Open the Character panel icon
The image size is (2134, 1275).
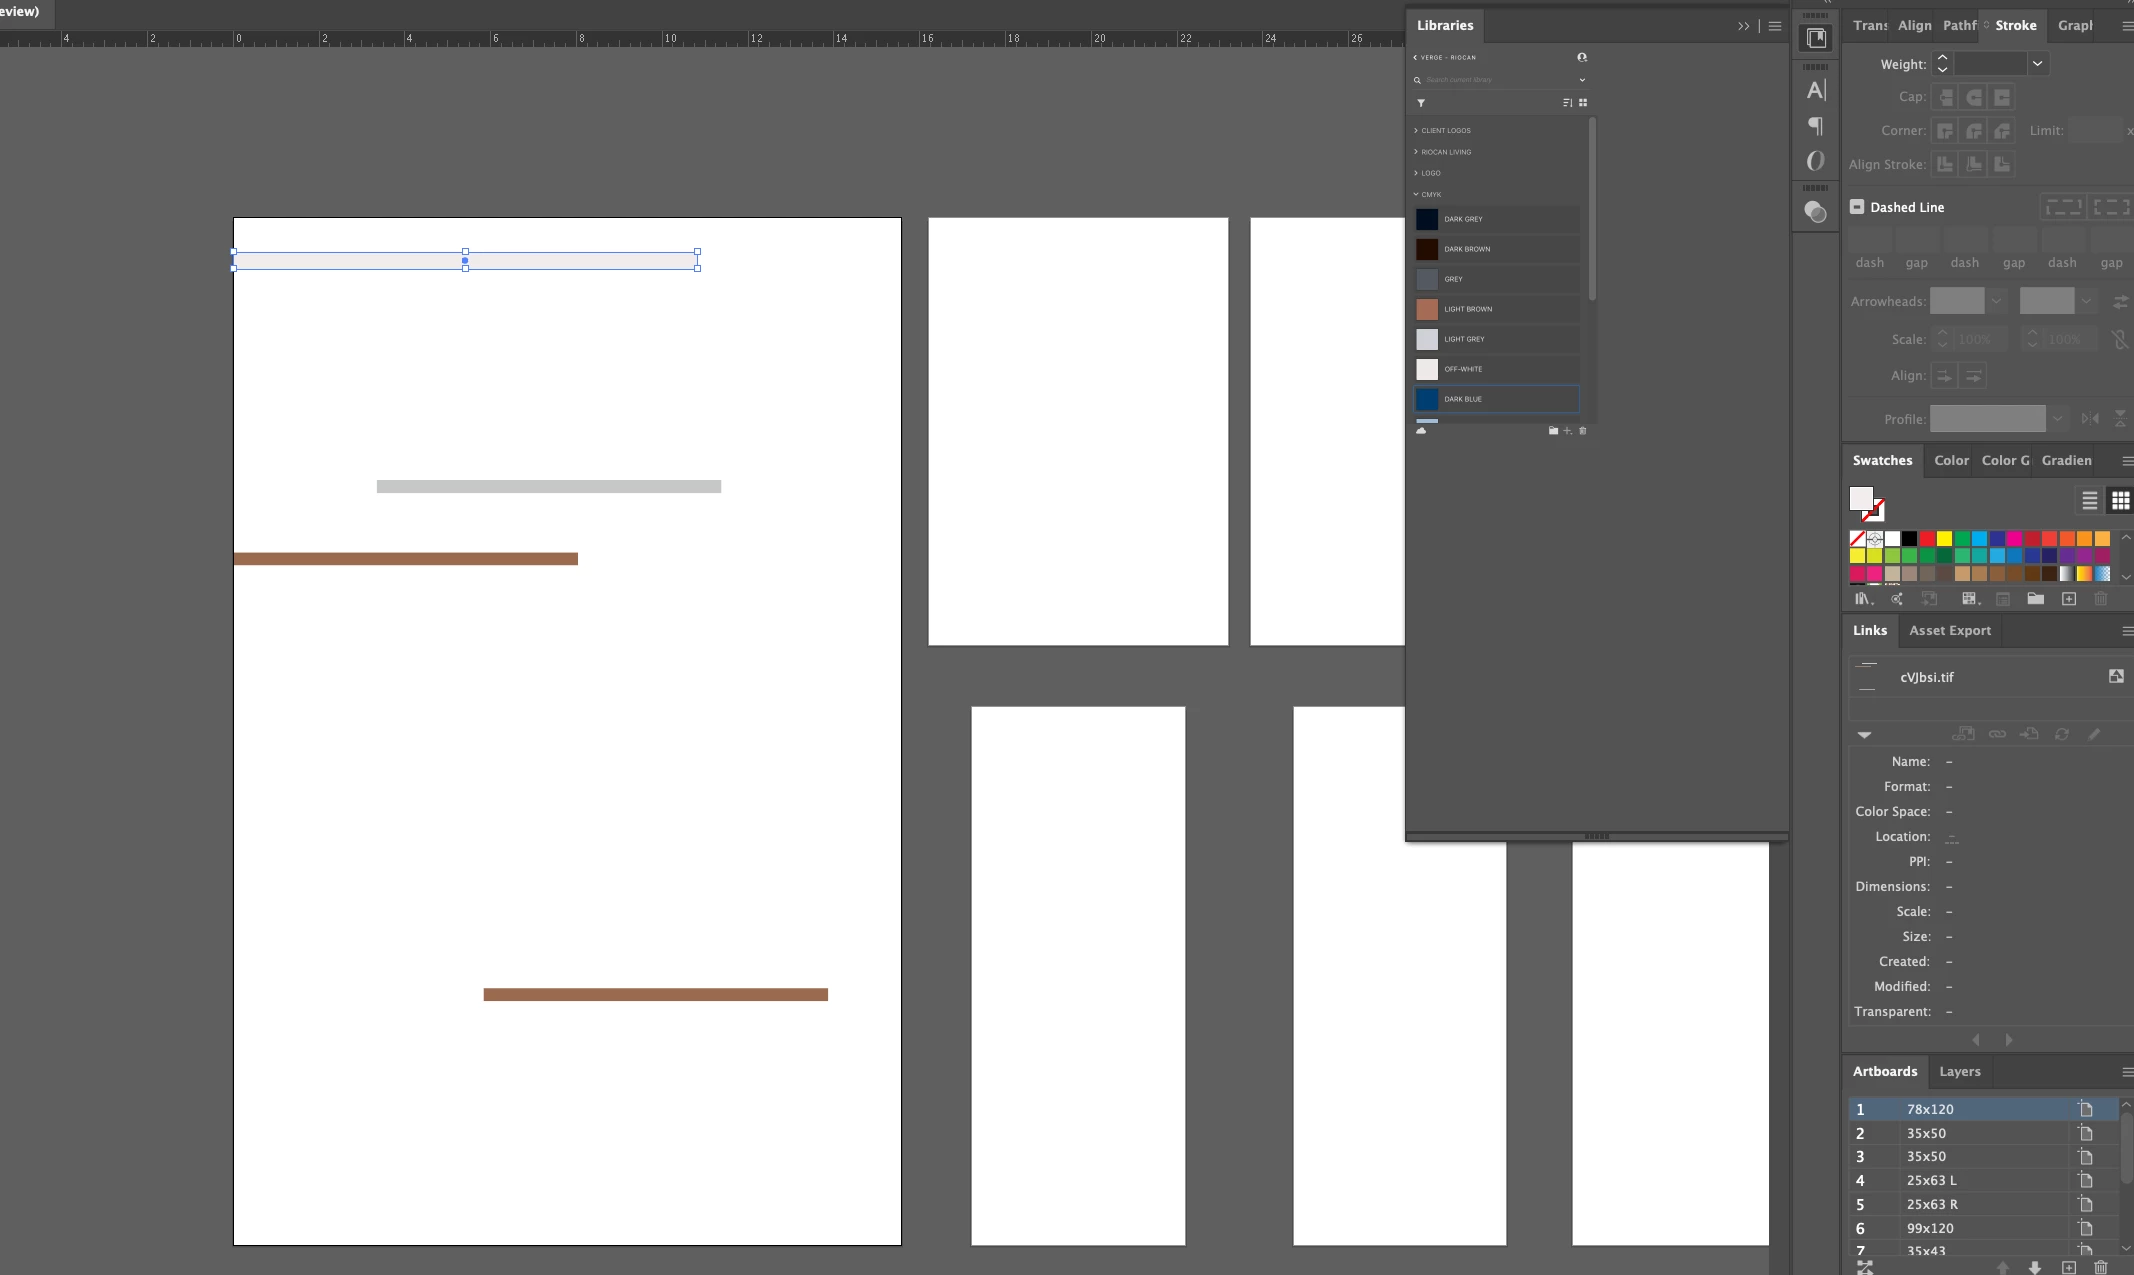point(1815,91)
